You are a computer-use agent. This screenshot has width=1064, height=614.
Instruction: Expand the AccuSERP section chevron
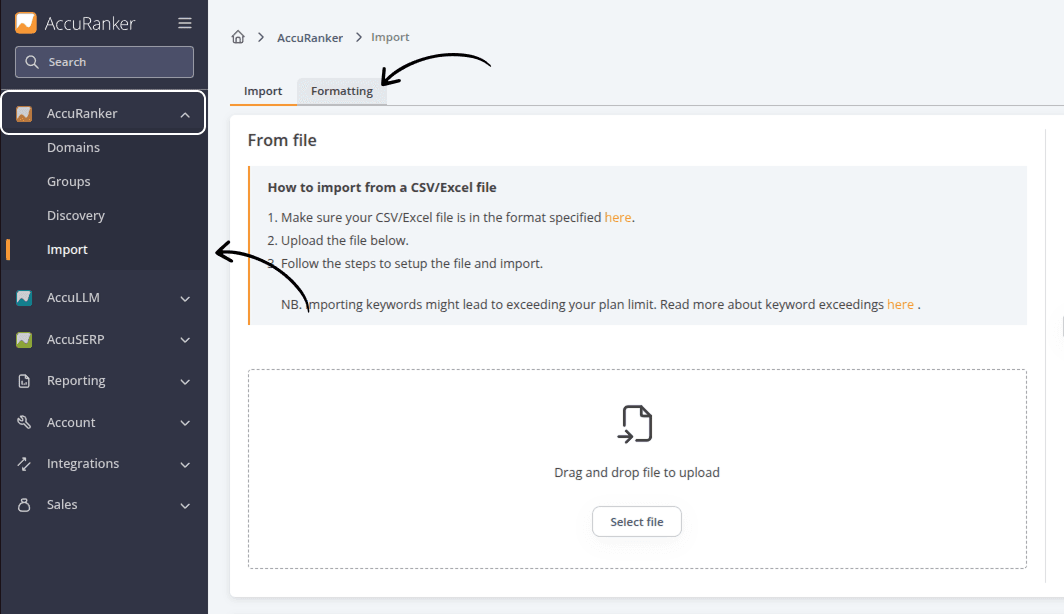point(185,340)
